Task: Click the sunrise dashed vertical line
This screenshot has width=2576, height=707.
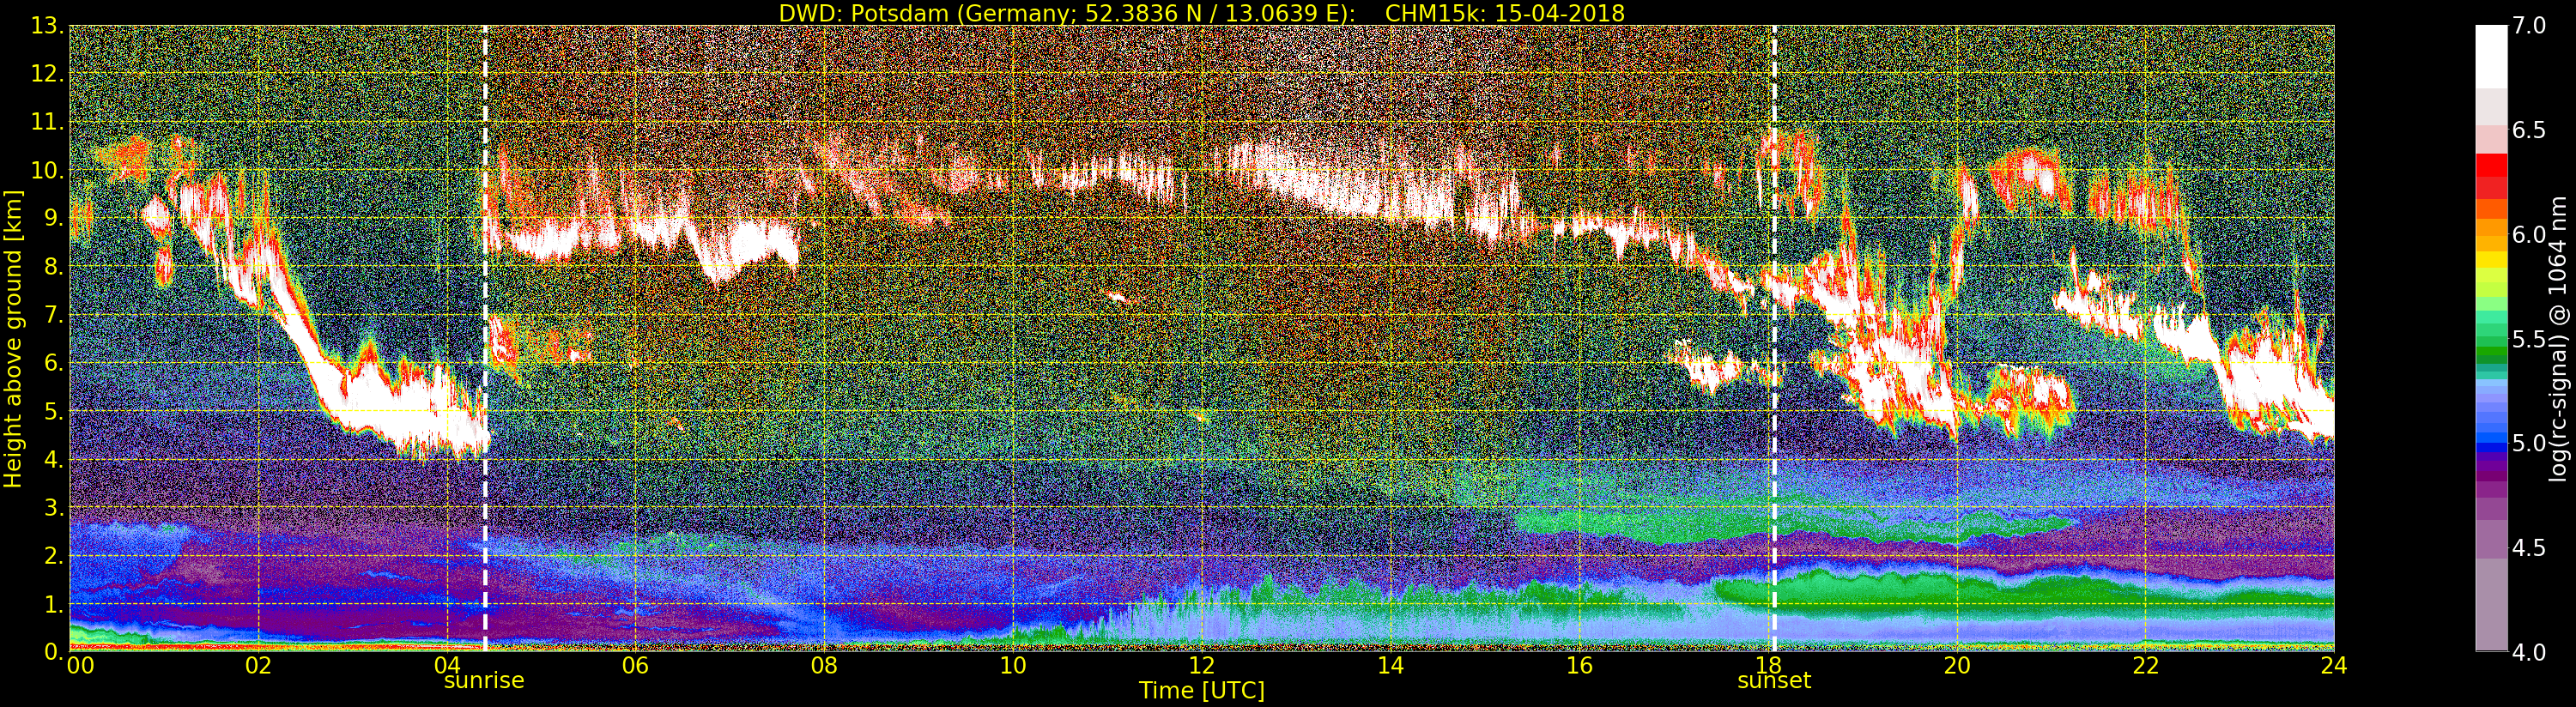Action: pyautogui.click(x=485, y=339)
